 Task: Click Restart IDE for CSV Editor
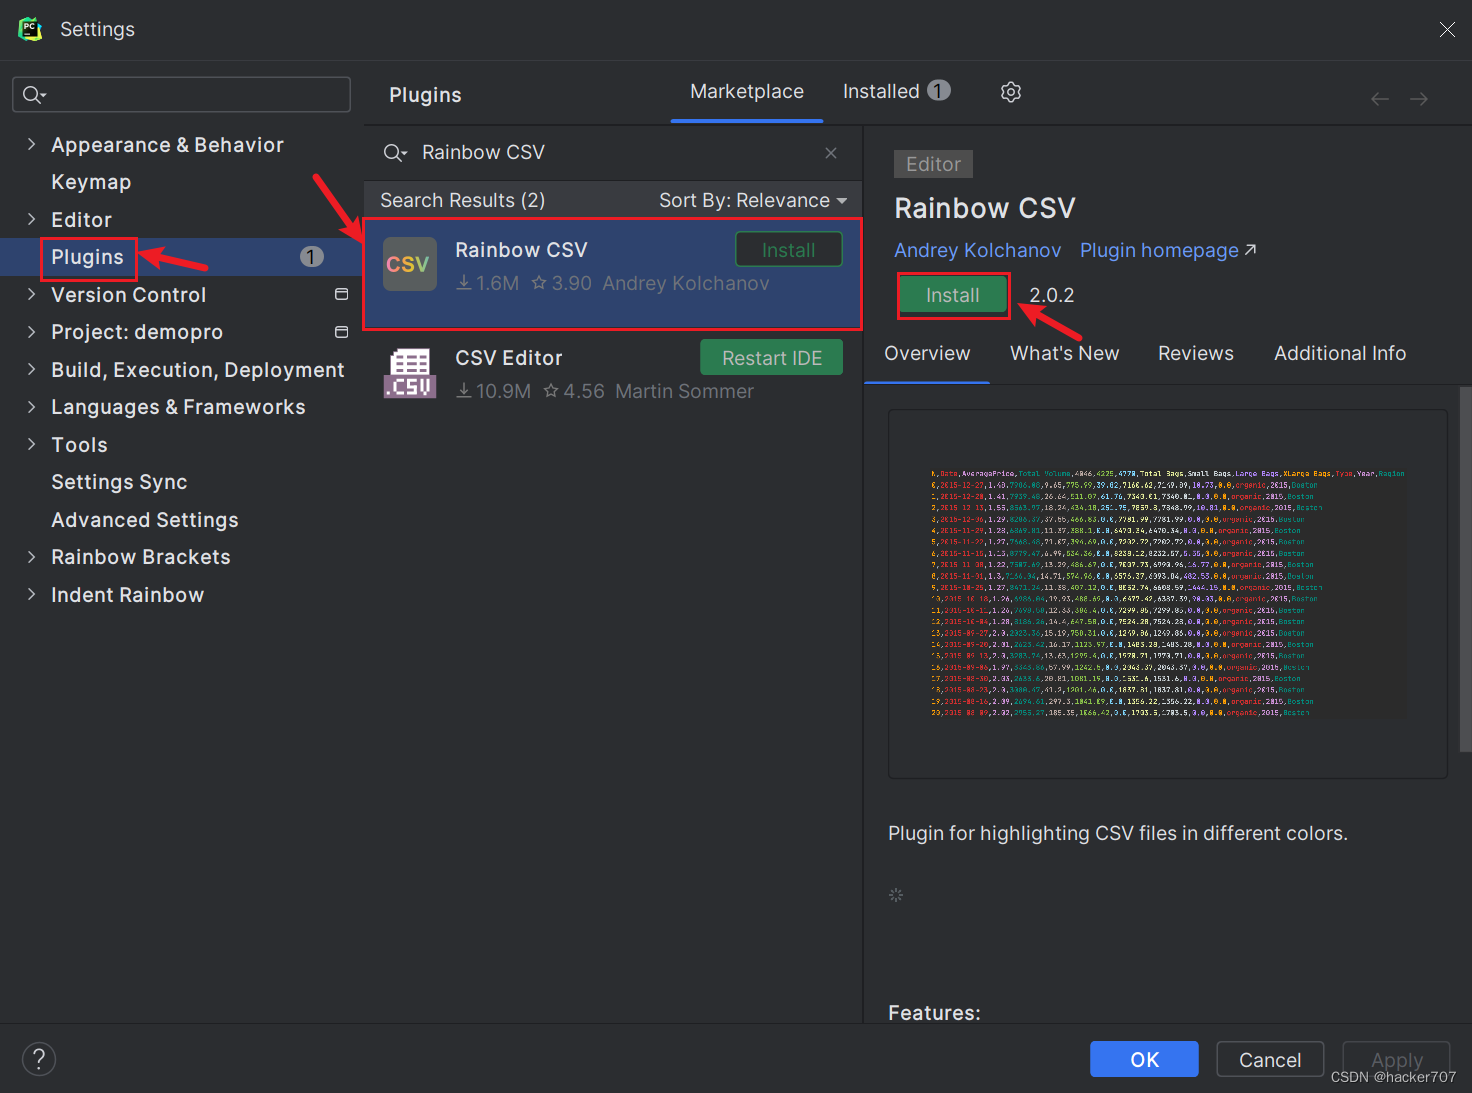772,358
